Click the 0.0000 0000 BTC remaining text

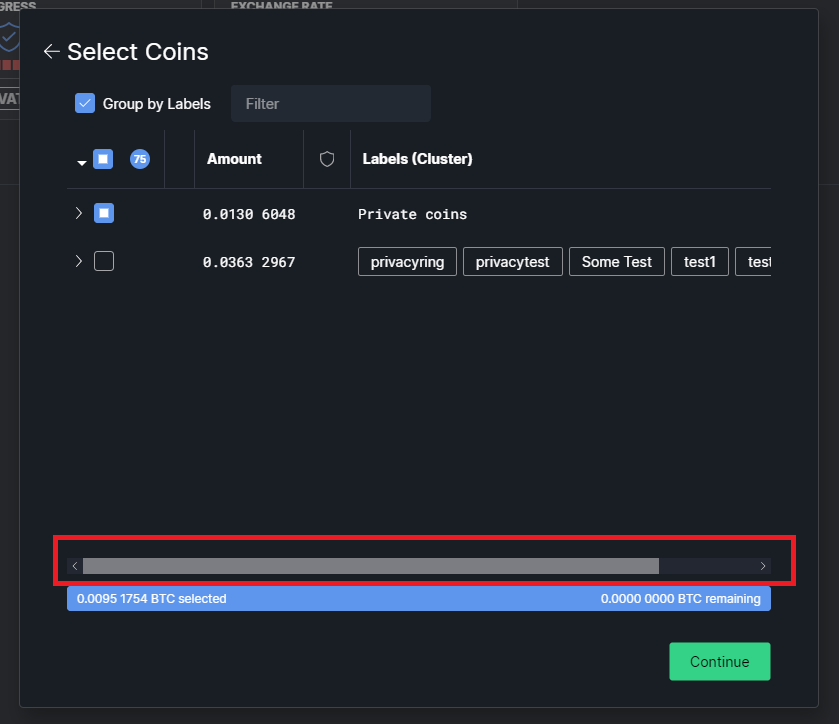681,598
